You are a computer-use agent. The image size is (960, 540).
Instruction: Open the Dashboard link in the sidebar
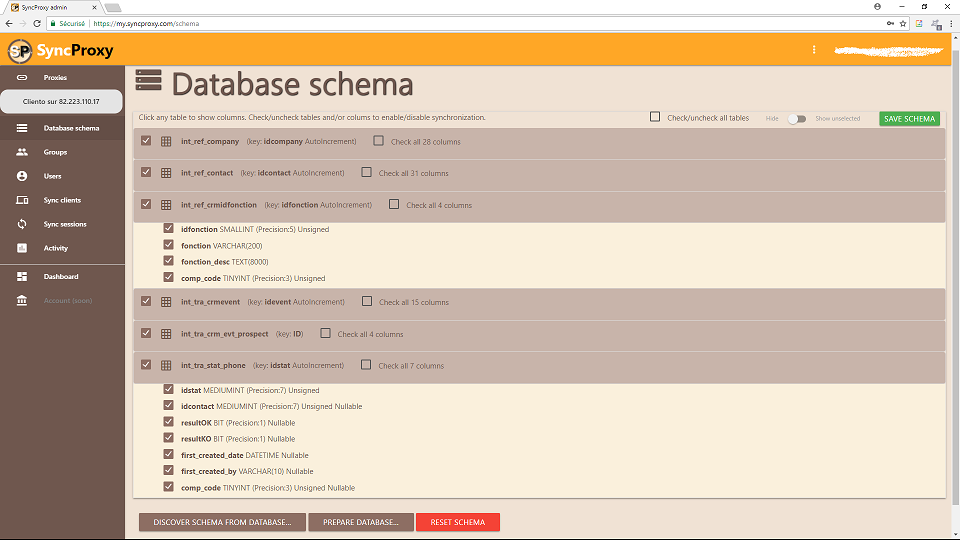click(61, 277)
